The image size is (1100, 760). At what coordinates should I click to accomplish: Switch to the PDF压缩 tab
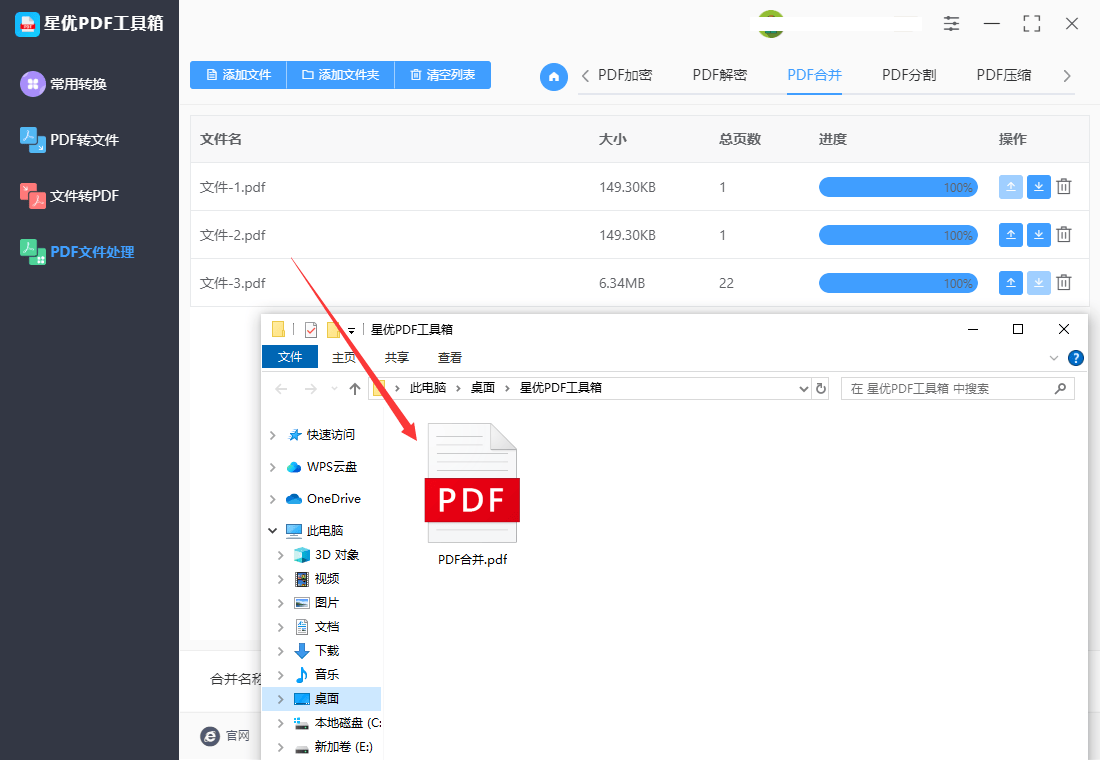[1004, 75]
